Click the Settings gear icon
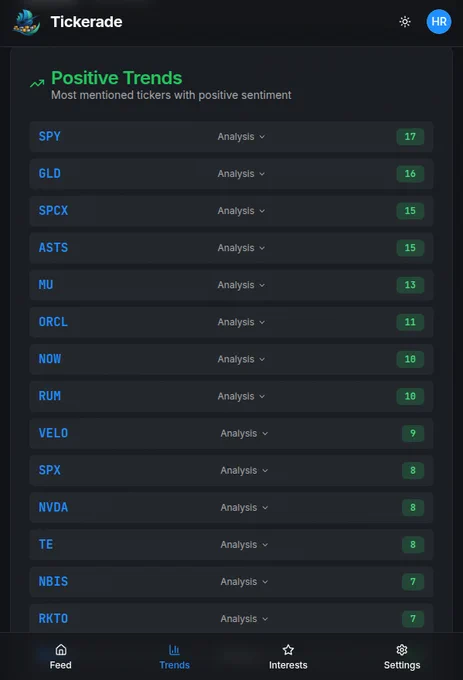 point(402,649)
